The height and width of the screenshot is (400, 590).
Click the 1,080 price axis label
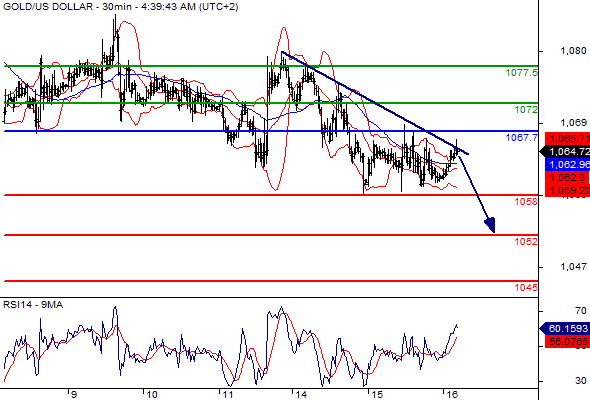[x=574, y=50]
